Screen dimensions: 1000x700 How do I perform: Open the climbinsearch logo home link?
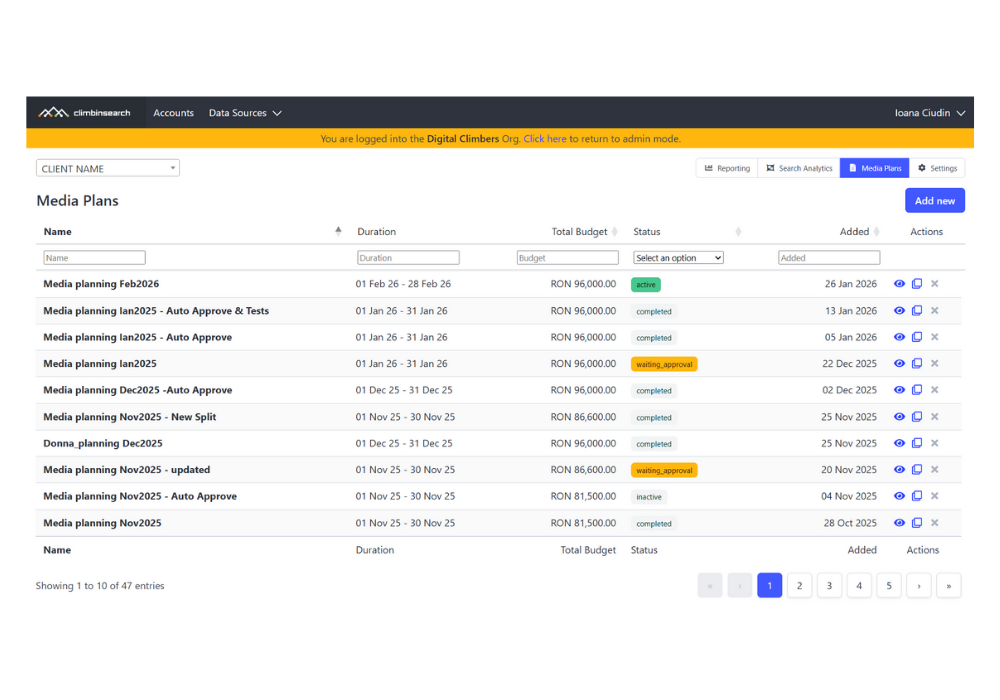tap(84, 113)
